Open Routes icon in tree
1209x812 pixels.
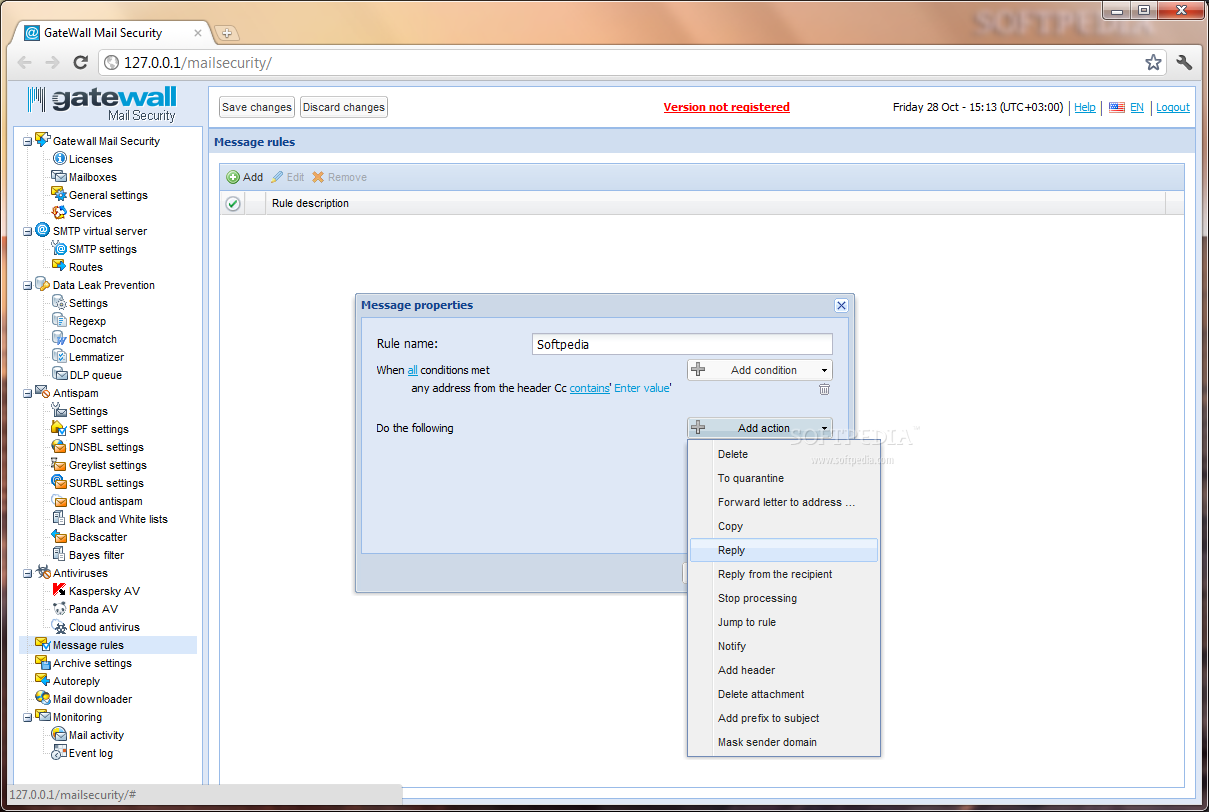59,267
